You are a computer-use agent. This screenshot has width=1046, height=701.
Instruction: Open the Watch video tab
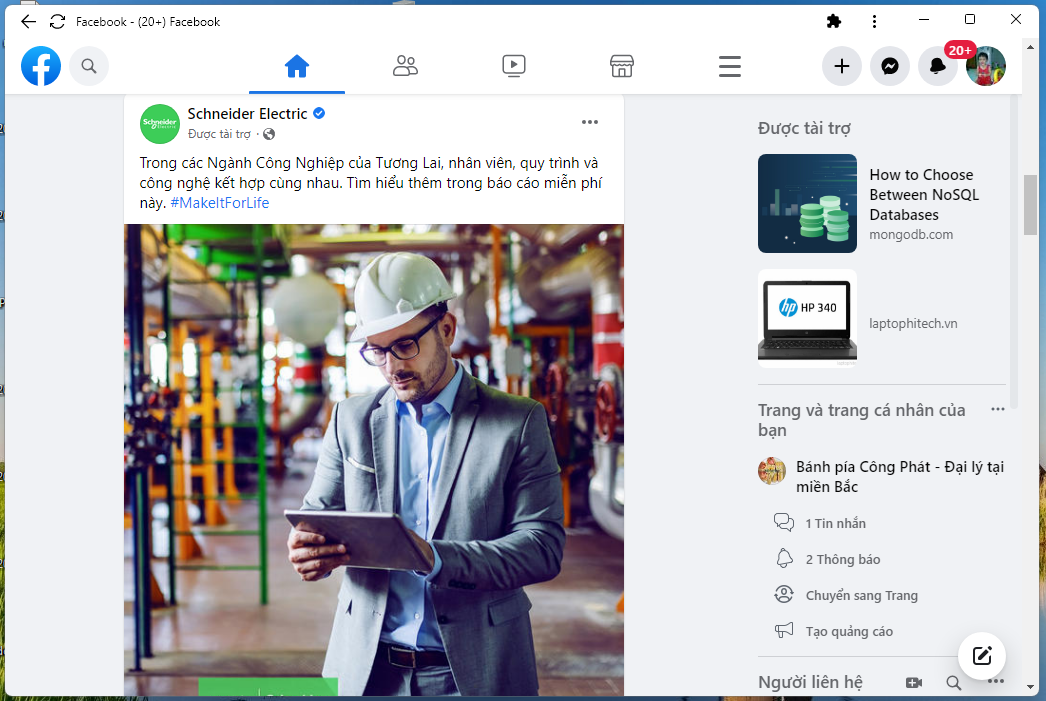(514, 66)
